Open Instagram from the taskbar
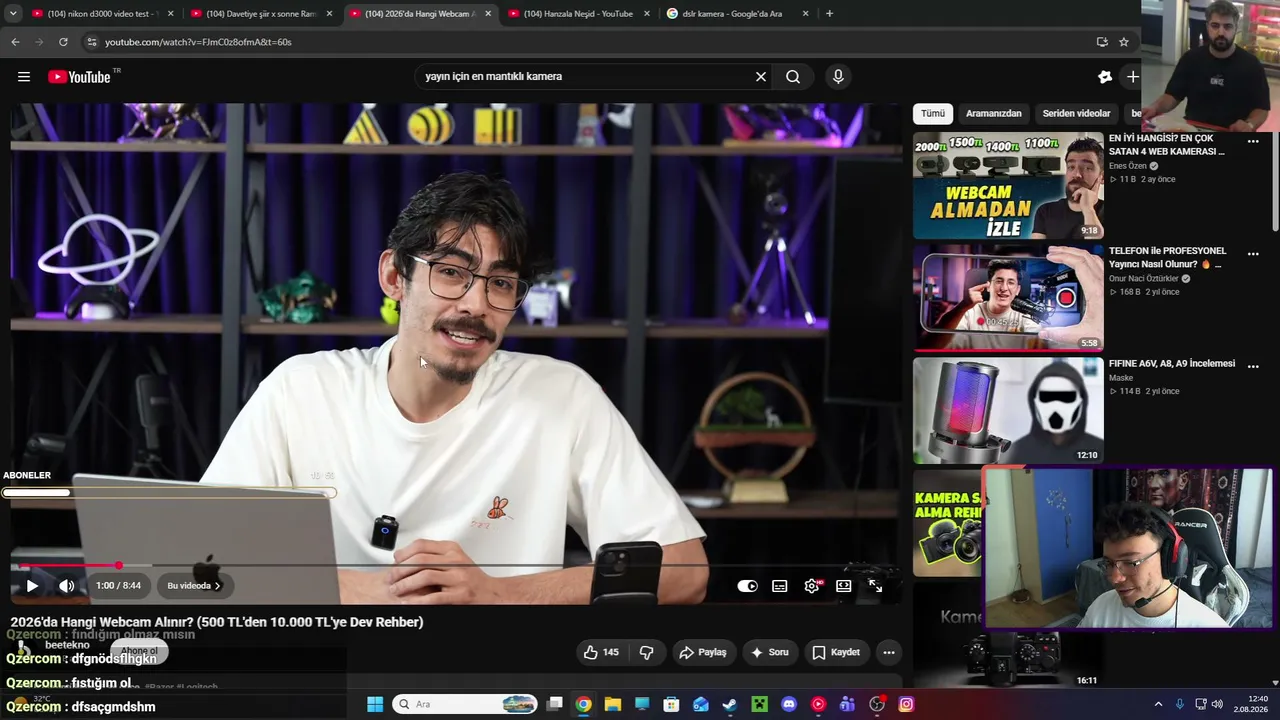1280x720 pixels. 906,704
